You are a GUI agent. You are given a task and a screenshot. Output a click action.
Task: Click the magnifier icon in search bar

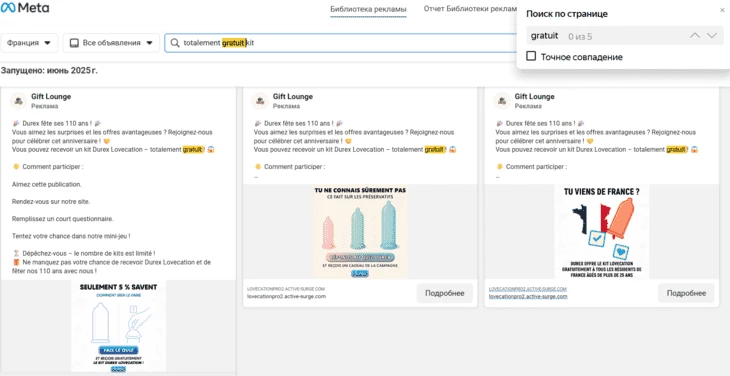point(175,43)
